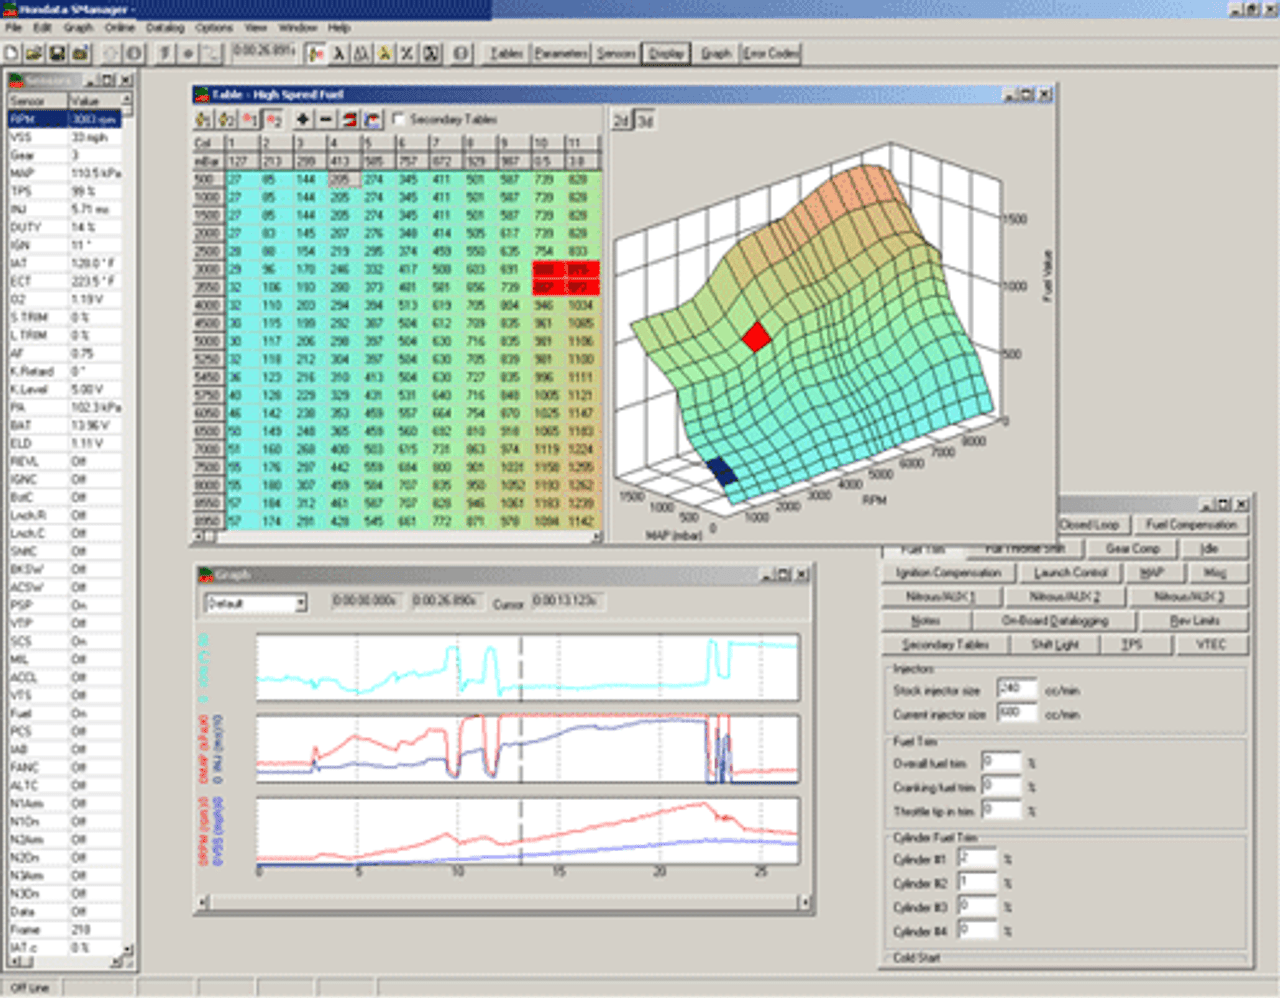Click the Sensors toolbar button
The width and height of the screenshot is (1280, 998).
[616, 53]
